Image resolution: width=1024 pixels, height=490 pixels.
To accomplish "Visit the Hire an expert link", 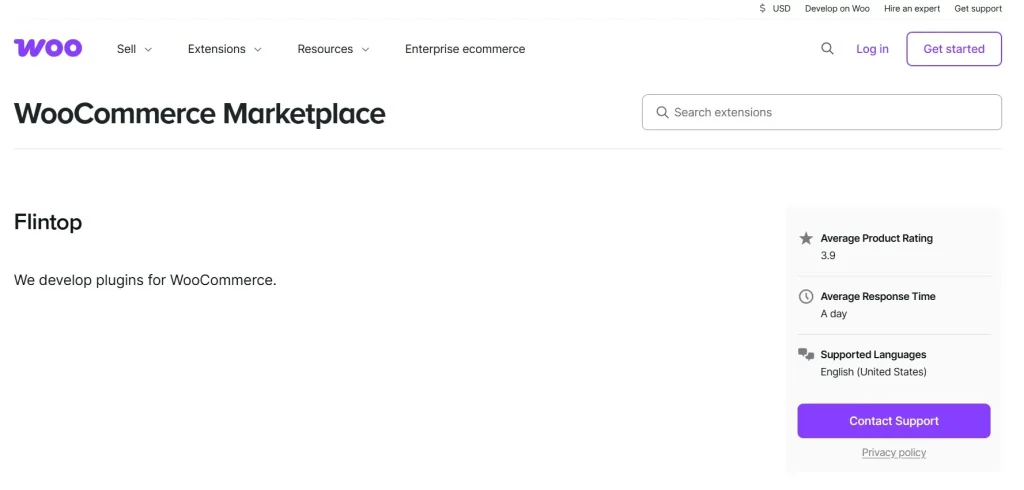I will point(911,8).
